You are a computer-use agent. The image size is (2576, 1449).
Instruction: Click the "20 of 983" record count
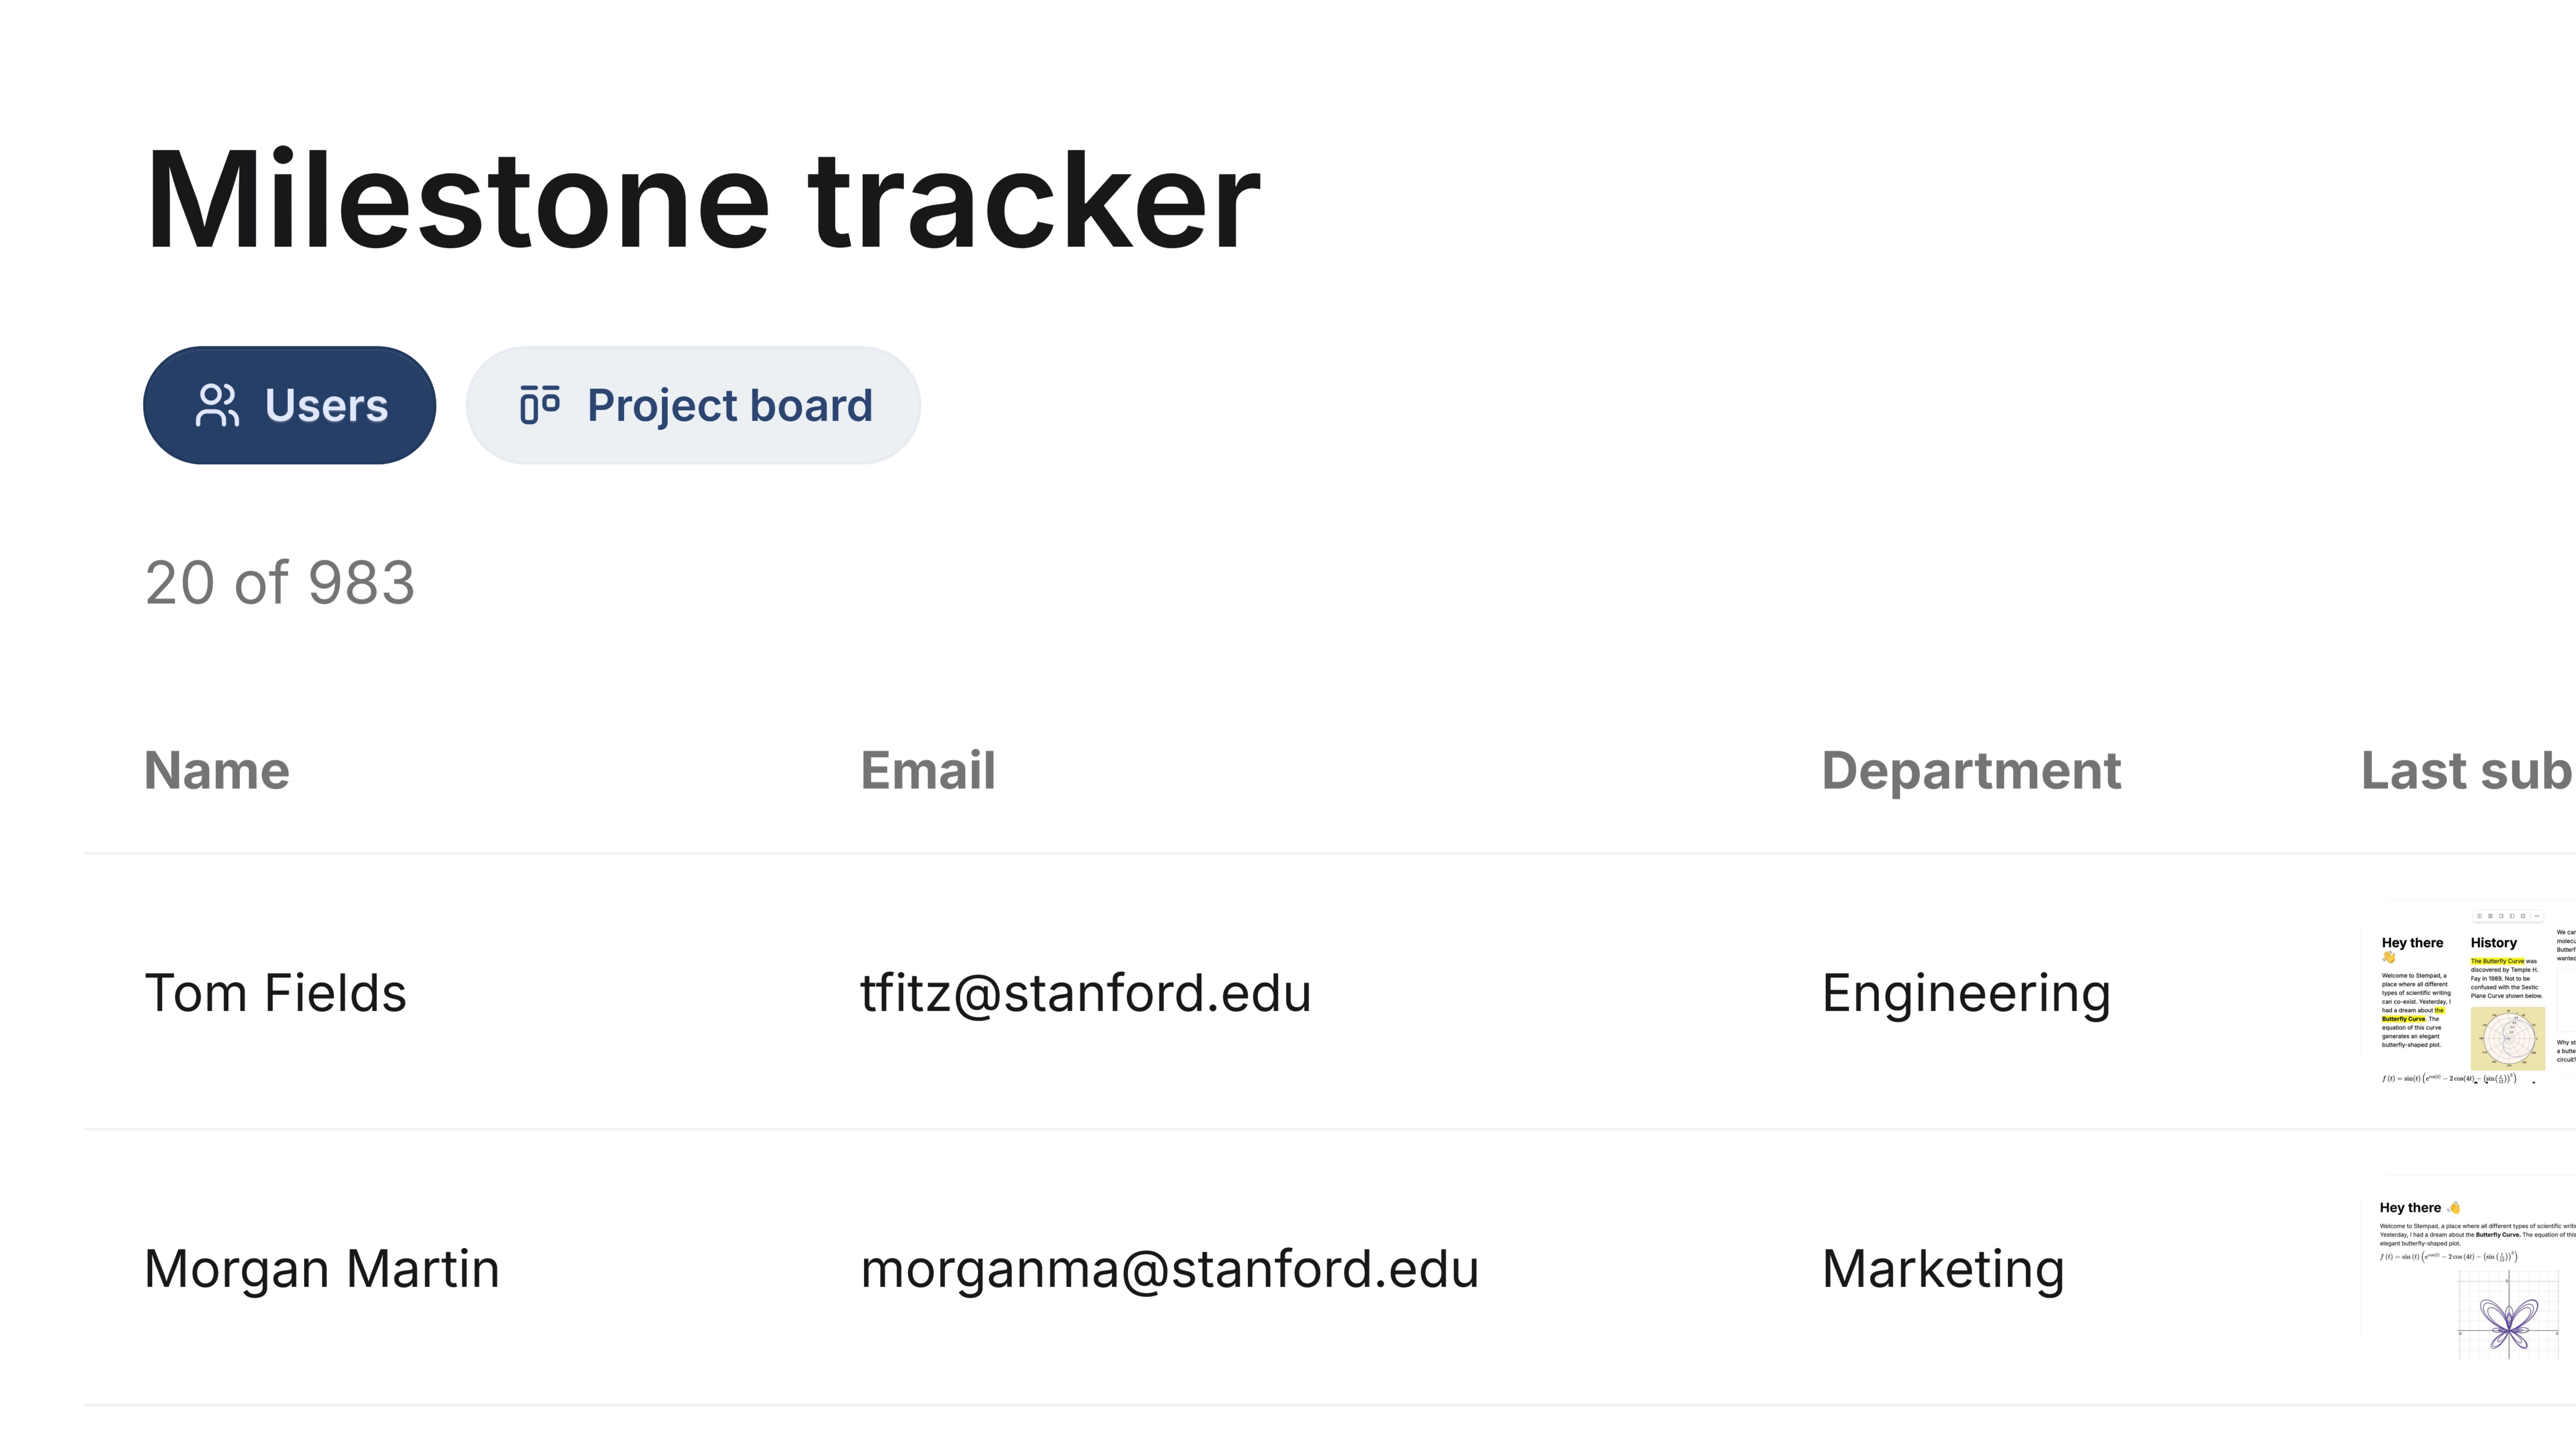[x=280, y=583]
